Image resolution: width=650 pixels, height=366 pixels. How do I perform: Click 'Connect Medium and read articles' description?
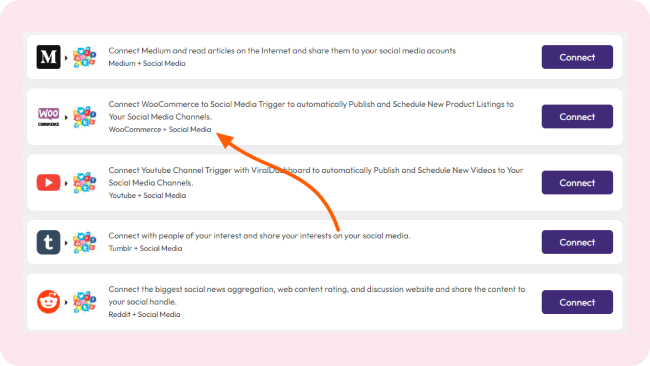pos(282,51)
